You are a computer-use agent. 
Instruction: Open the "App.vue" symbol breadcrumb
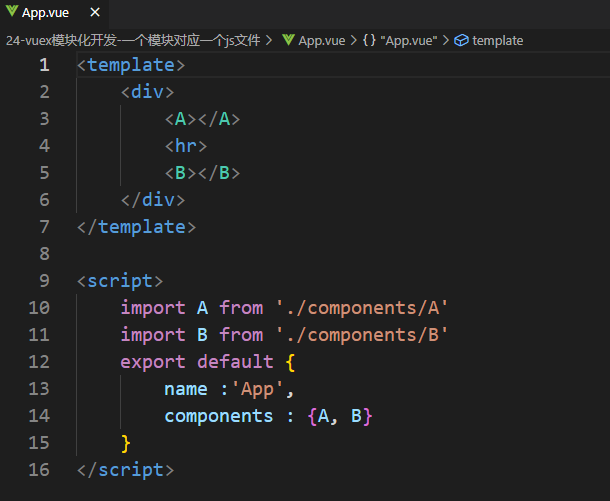click(x=408, y=40)
